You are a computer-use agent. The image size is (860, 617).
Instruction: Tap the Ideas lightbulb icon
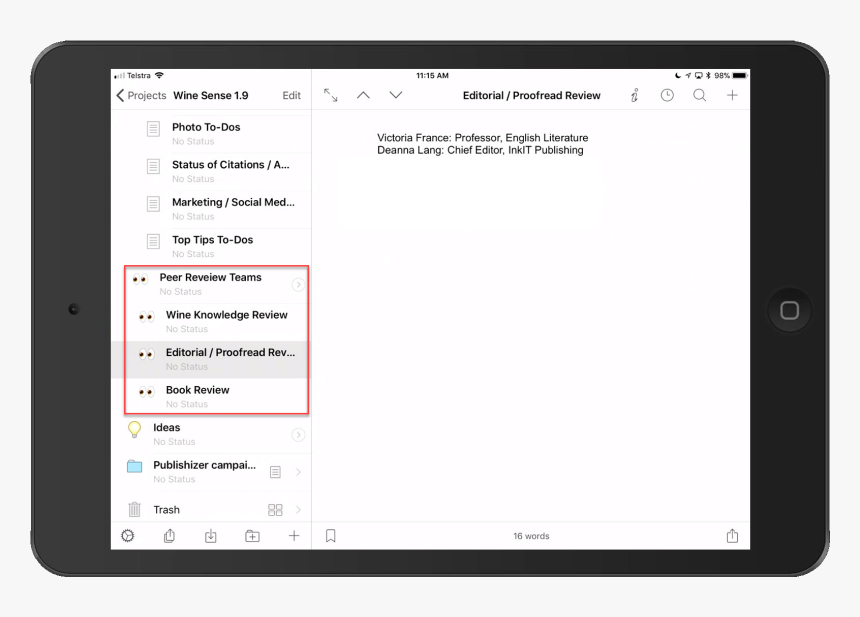(134, 429)
